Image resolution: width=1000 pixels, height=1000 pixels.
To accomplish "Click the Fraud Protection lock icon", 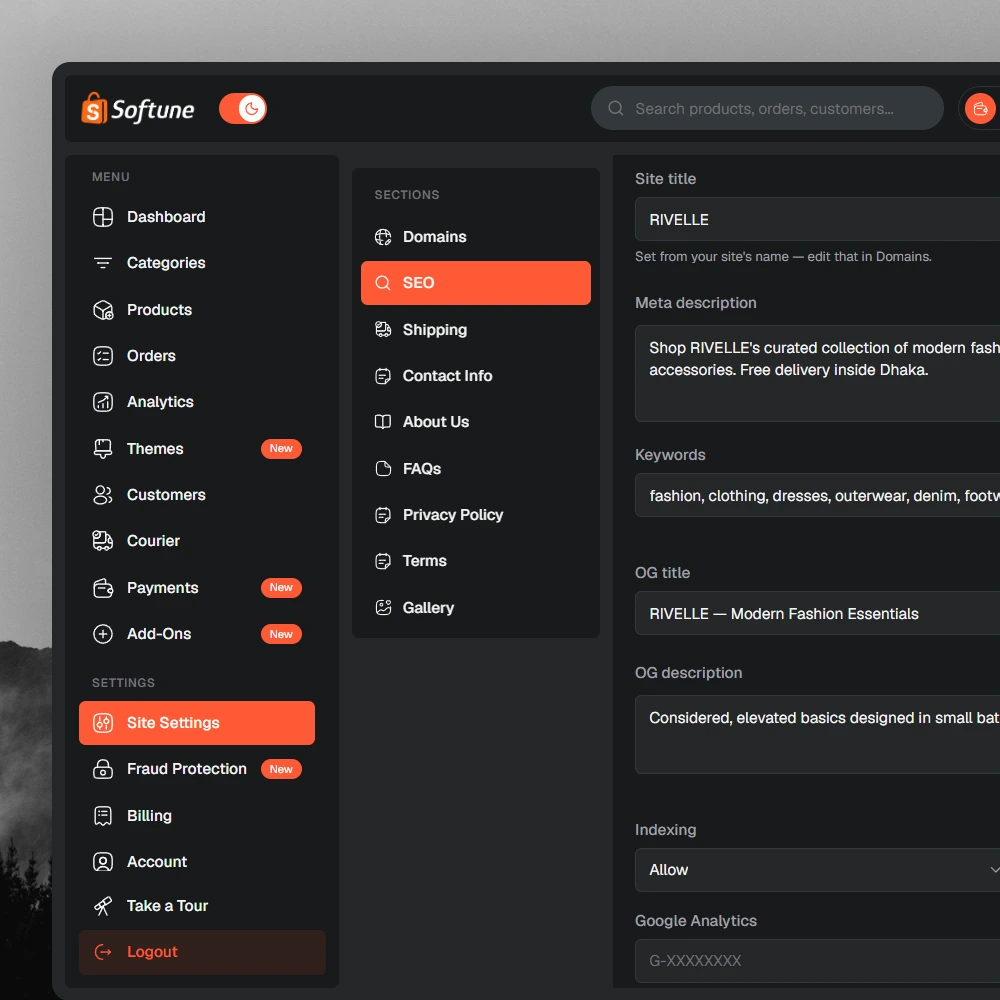I will (x=103, y=769).
